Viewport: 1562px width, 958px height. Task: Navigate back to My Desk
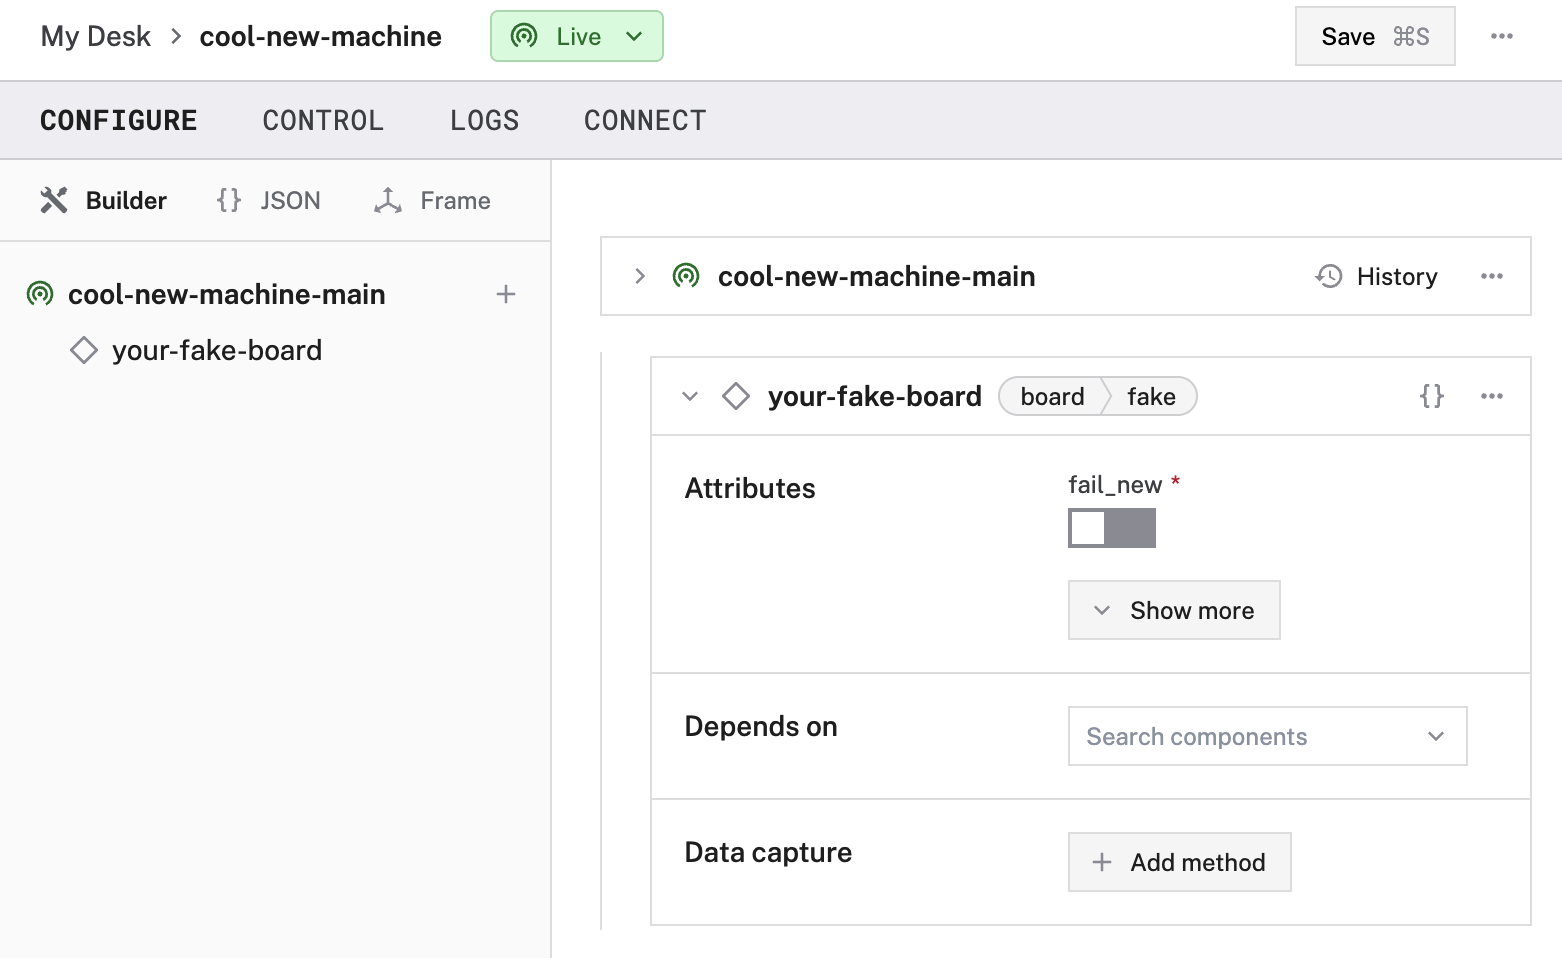[x=94, y=36]
